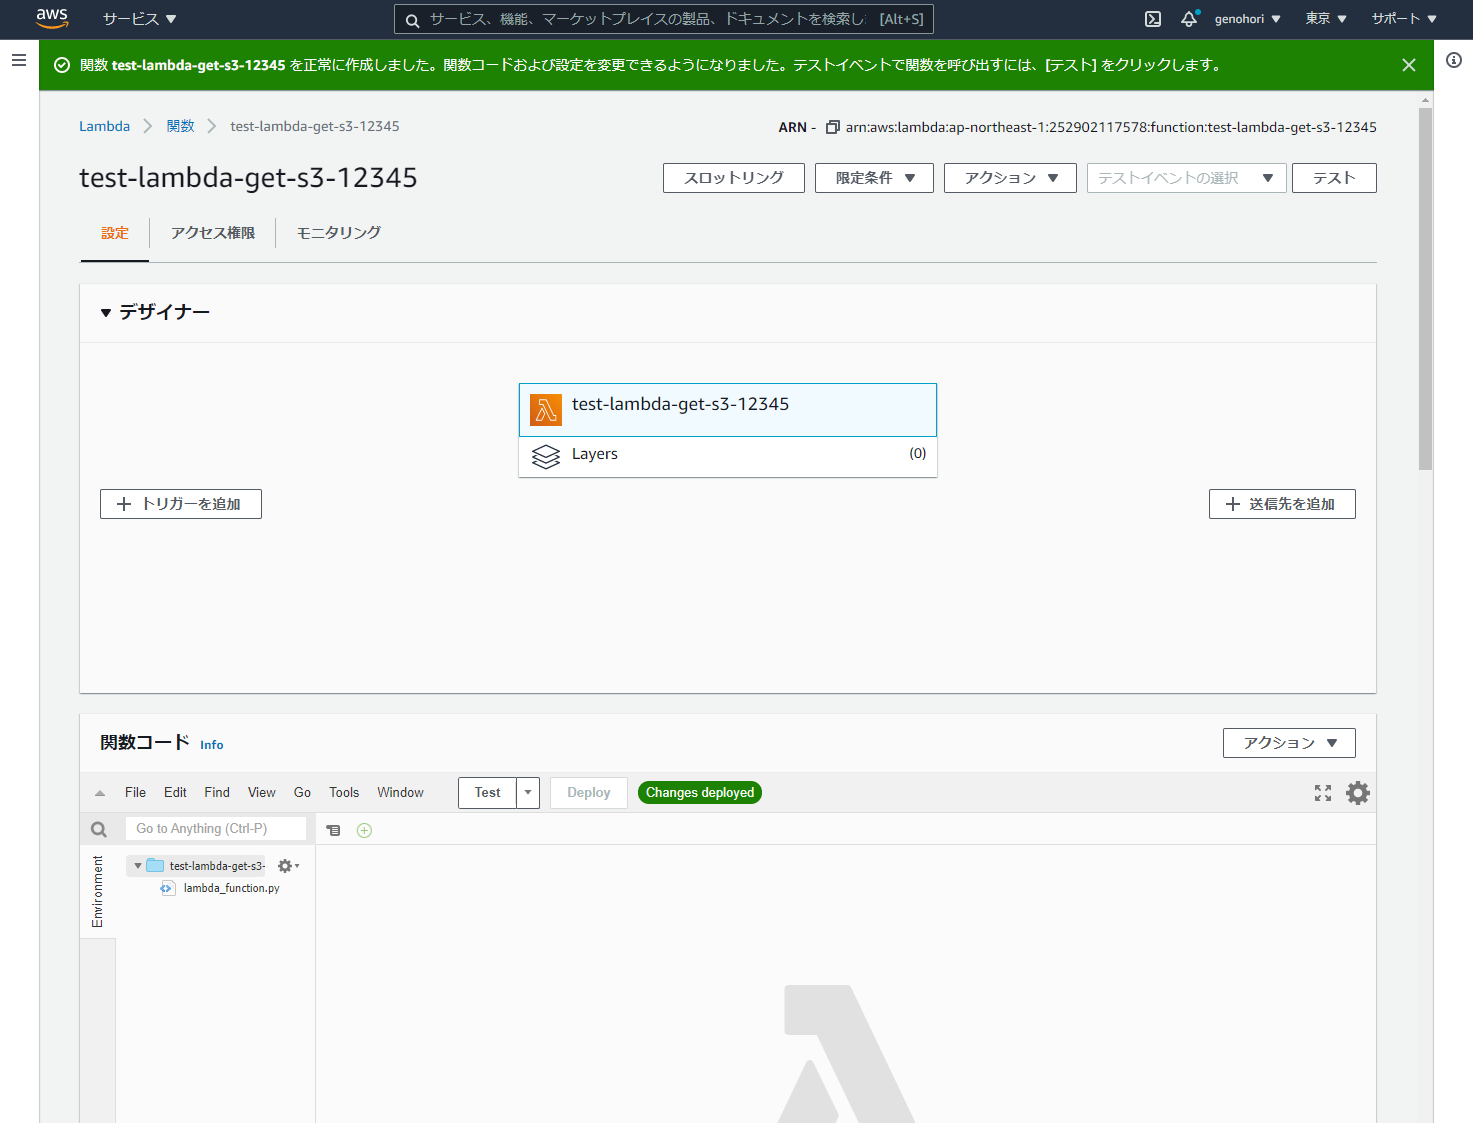Toggle the Environment side panel tab
The image size is (1473, 1123).
[x=97, y=892]
